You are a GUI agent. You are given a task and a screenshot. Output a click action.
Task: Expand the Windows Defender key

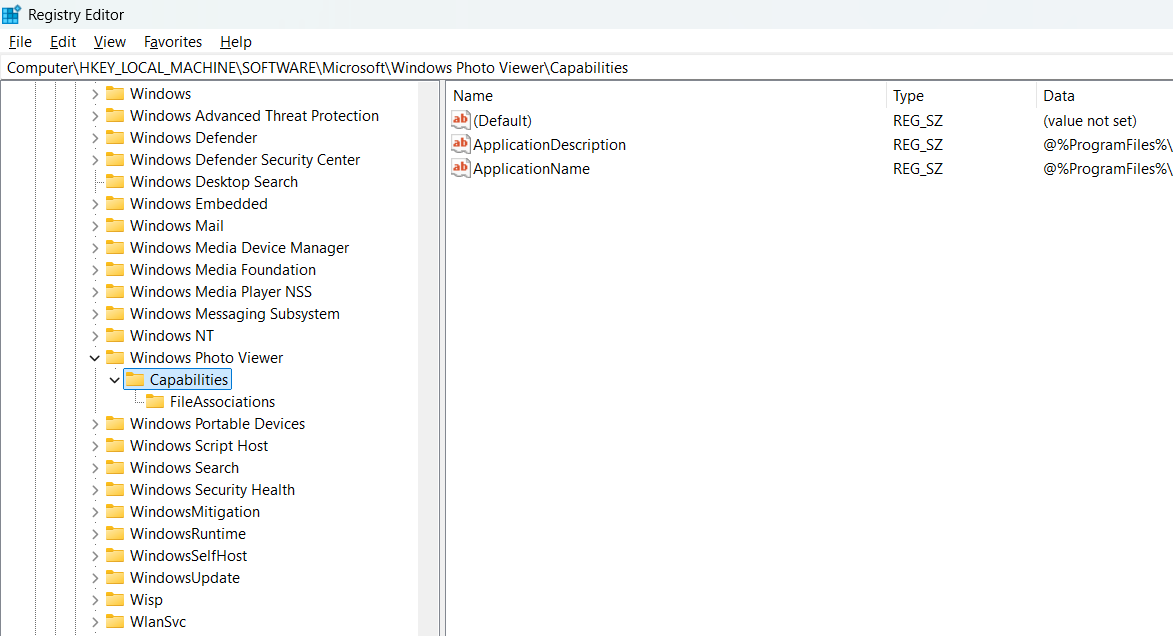[95, 138]
